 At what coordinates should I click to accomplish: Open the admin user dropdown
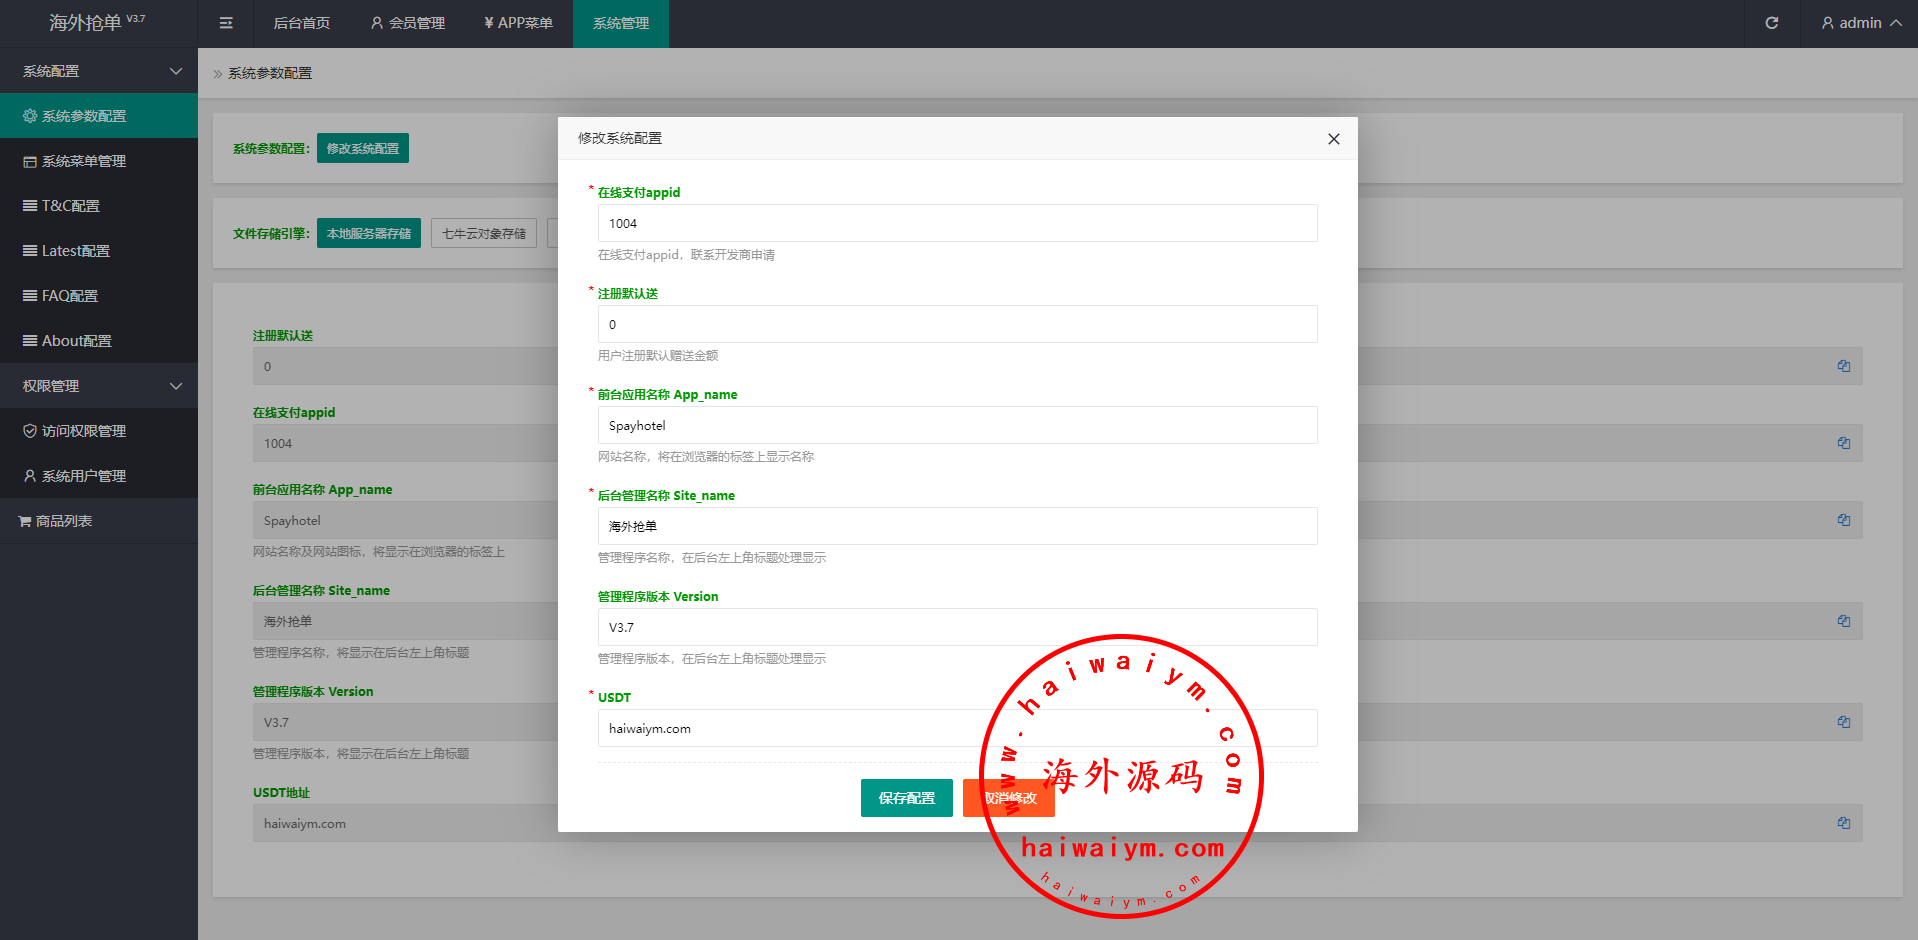click(1860, 23)
